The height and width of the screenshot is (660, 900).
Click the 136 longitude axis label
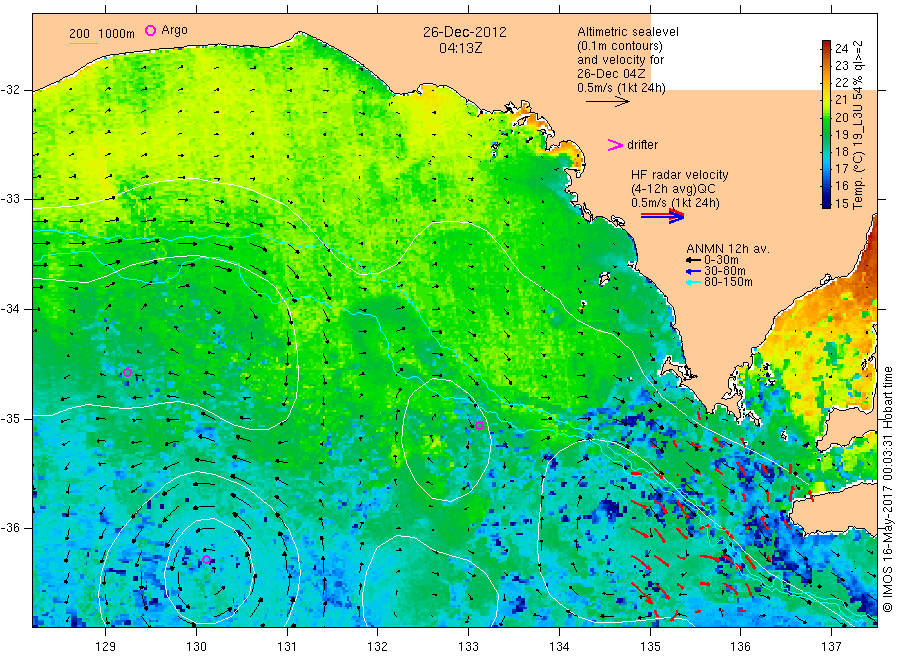(740, 647)
